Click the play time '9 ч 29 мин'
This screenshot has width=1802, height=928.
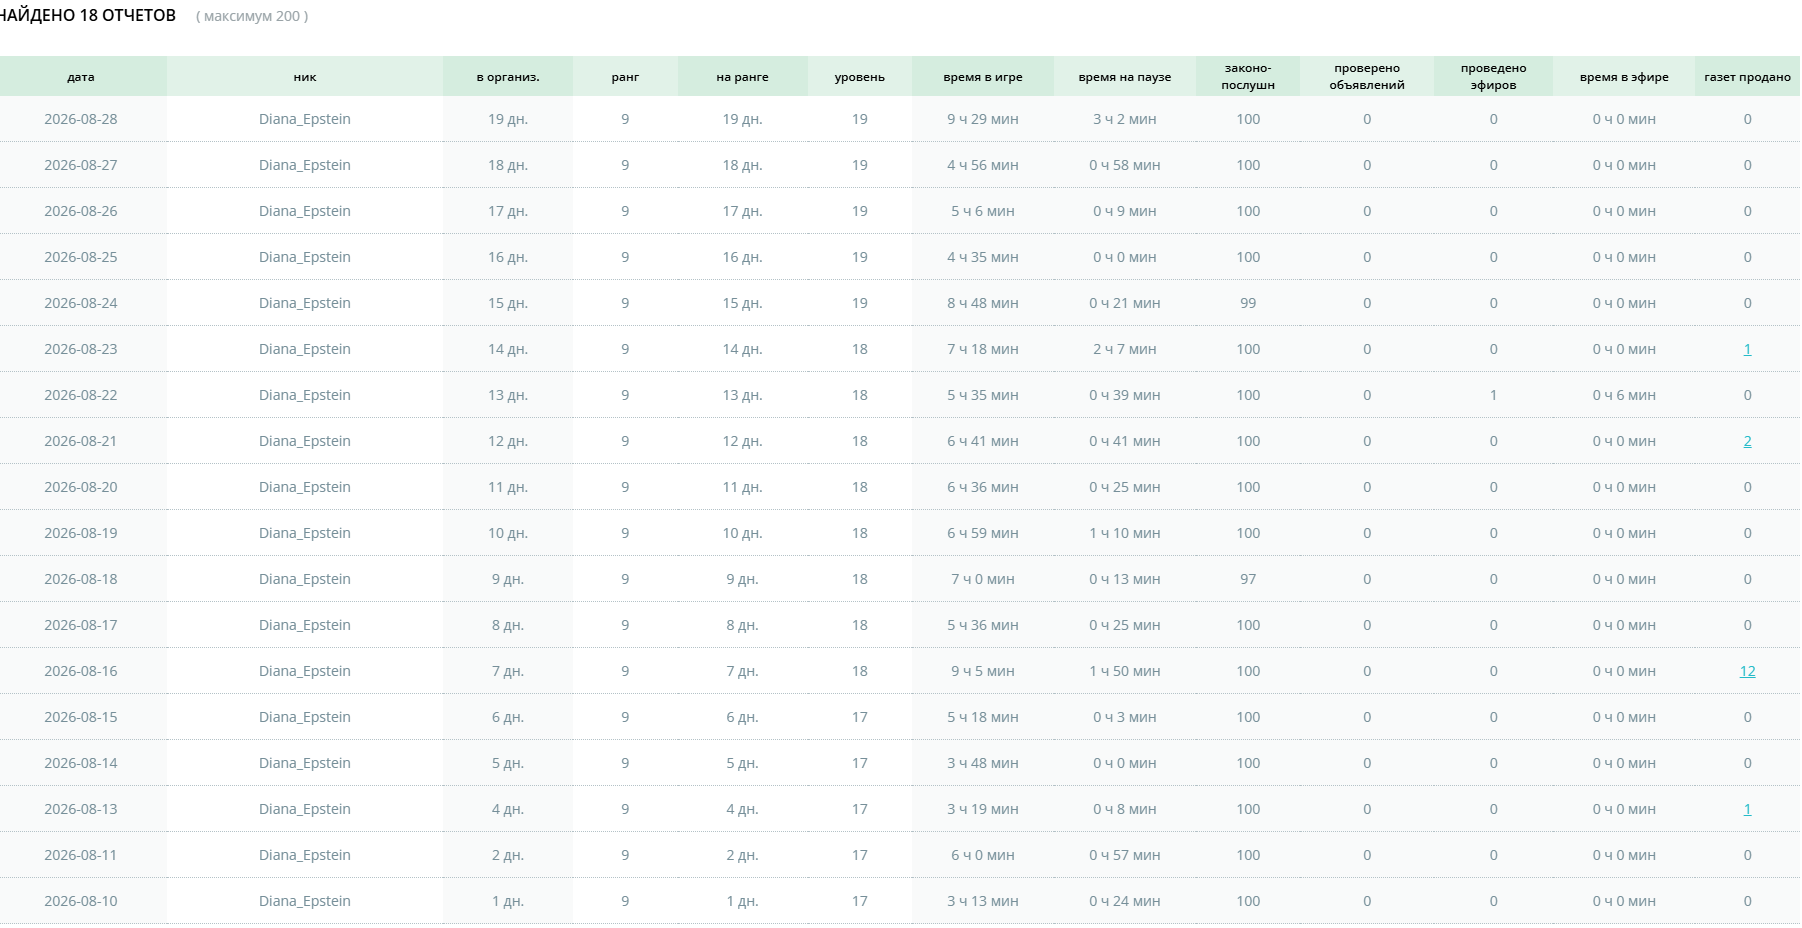coord(983,119)
